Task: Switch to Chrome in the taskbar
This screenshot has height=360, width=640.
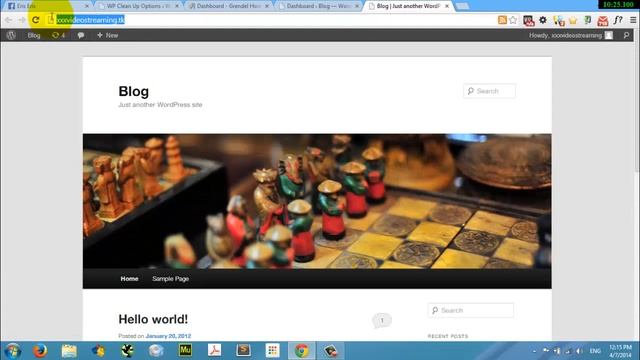Action: pyautogui.click(x=302, y=351)
